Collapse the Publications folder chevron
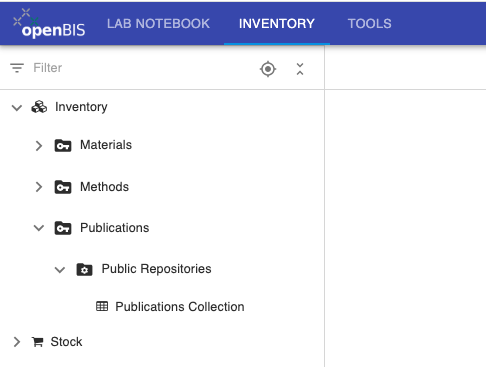The width and height of the screenshot is (486, 367). [x=39, y=228]
